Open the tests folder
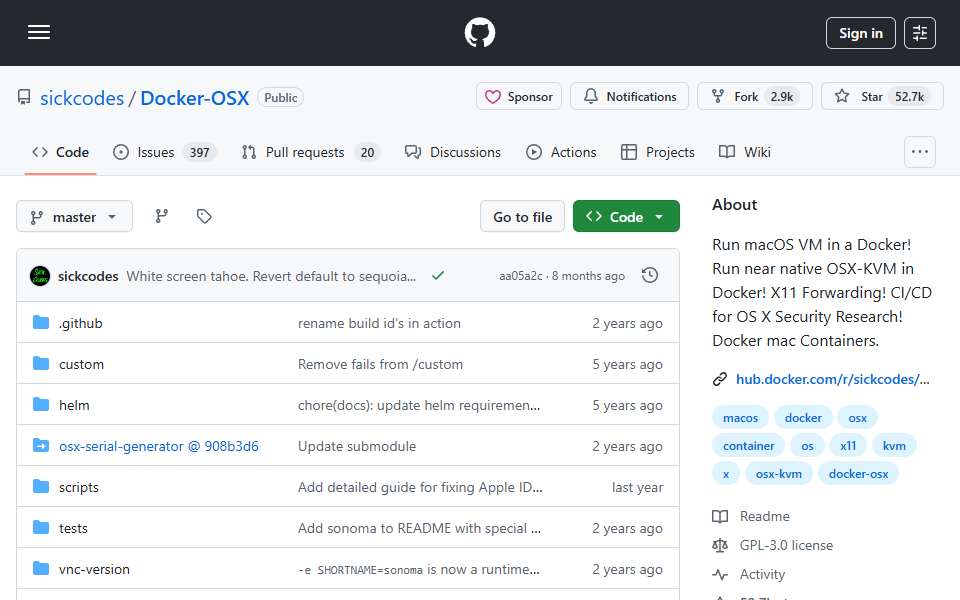Image resolution: width=960 pixels, height=600 pixels. (73, 528)
